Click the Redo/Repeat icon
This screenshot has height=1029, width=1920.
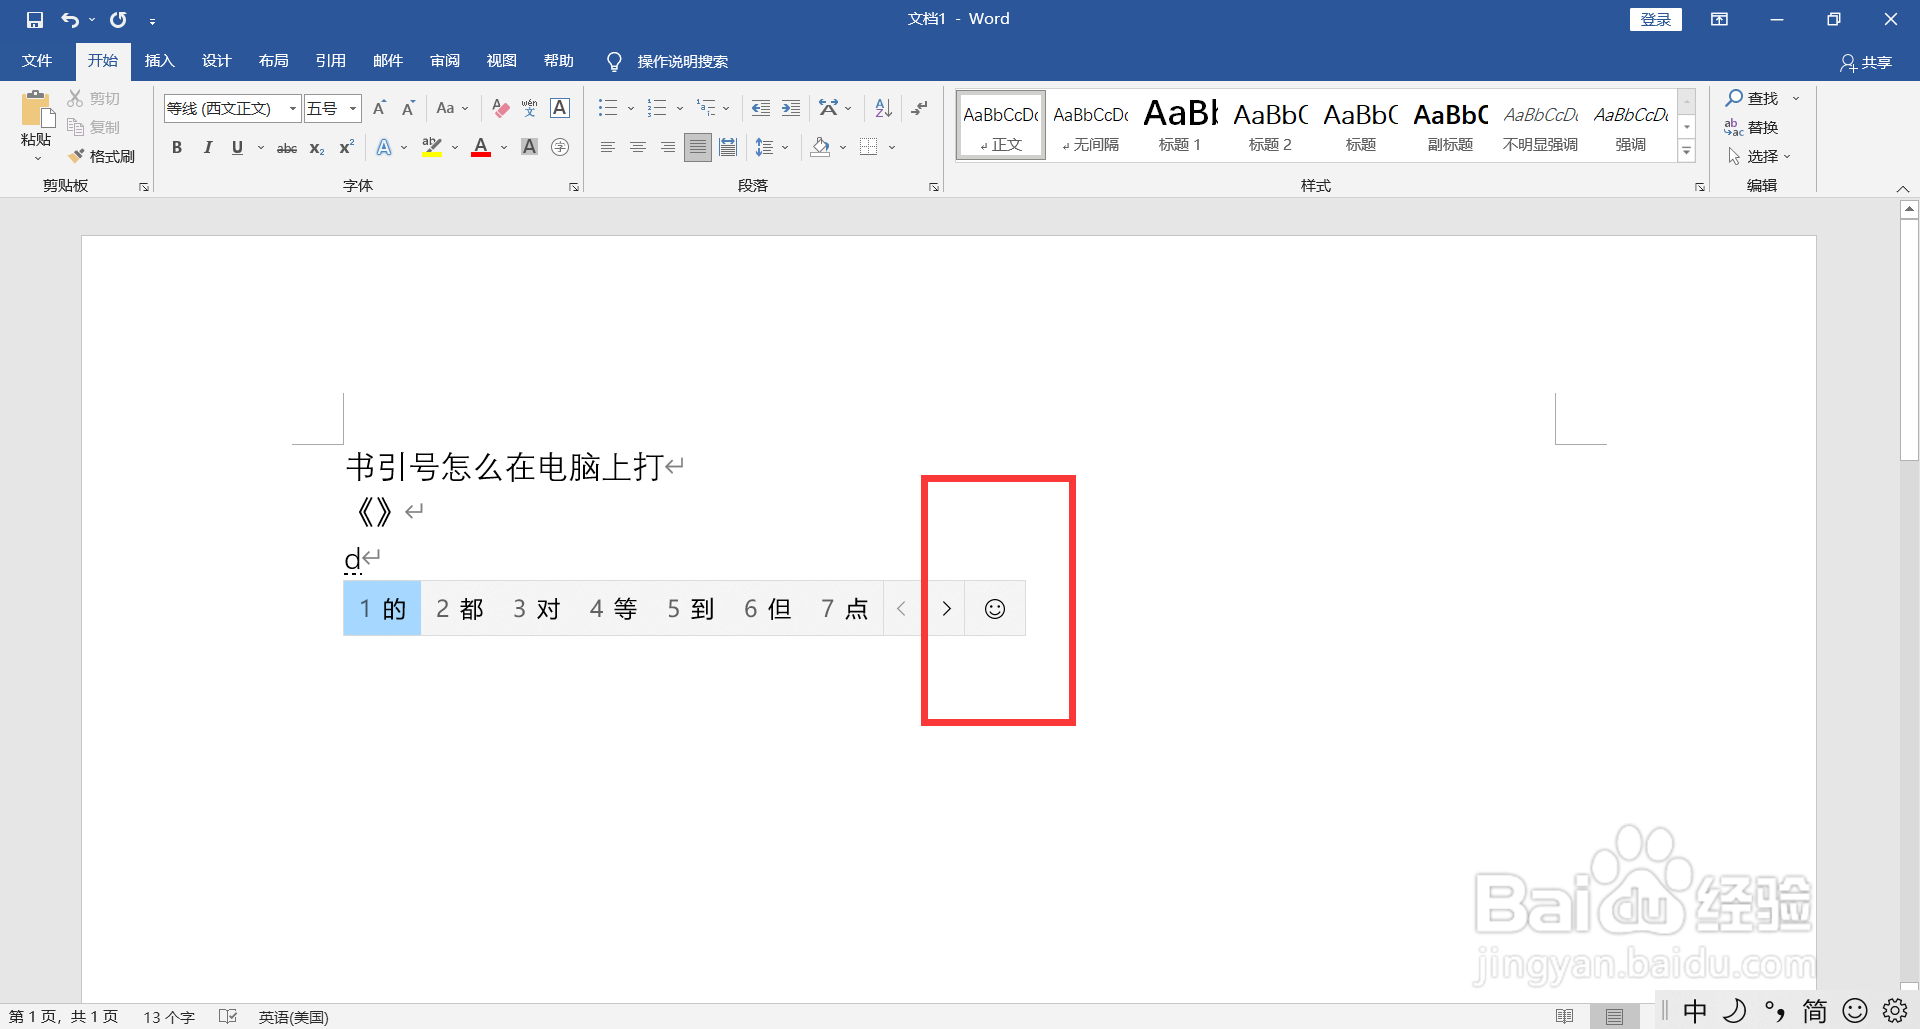118,20
